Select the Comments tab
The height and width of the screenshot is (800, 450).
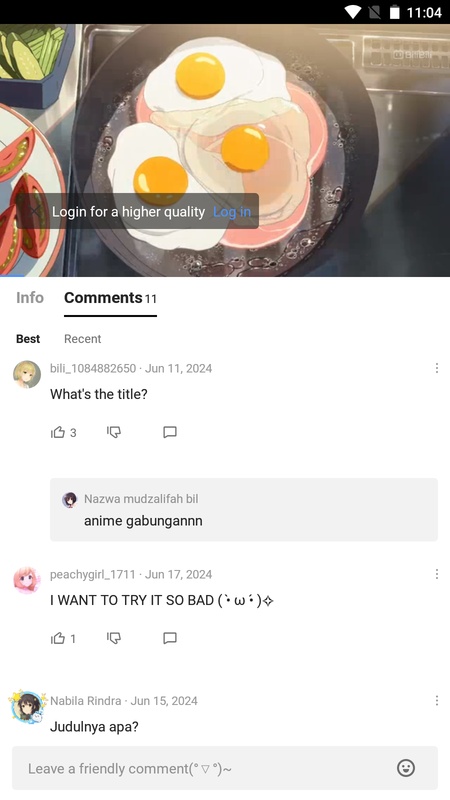click(110, 298)
